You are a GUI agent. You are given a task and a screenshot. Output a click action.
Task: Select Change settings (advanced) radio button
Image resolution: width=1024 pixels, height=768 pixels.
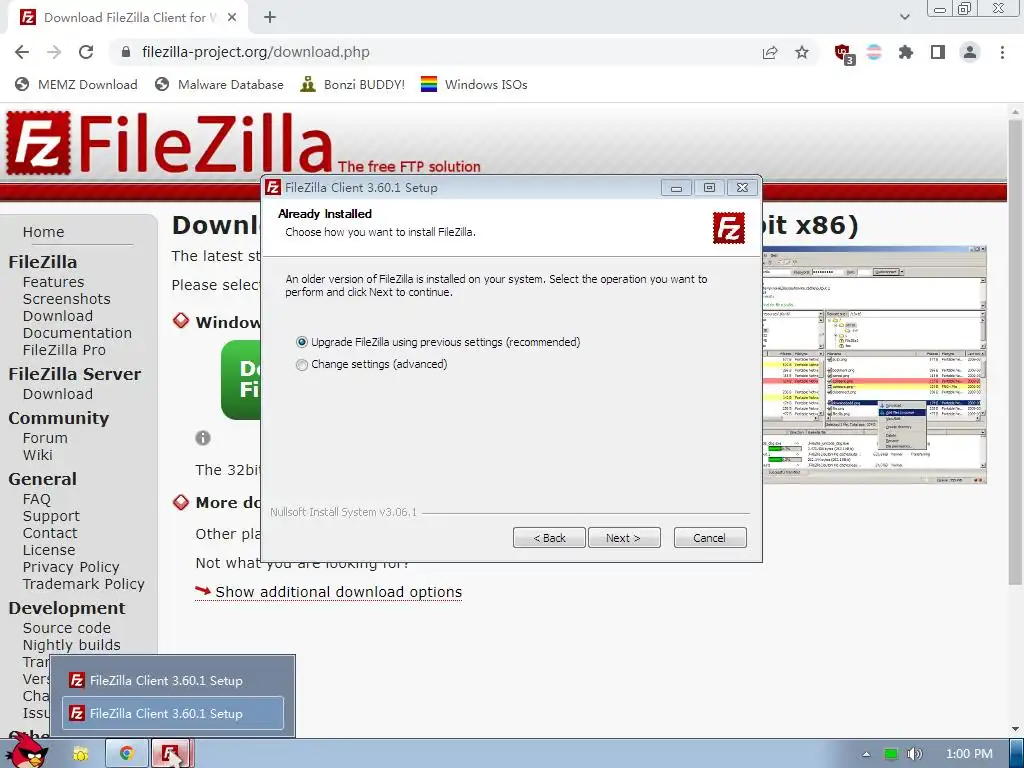tap(301, 364)
